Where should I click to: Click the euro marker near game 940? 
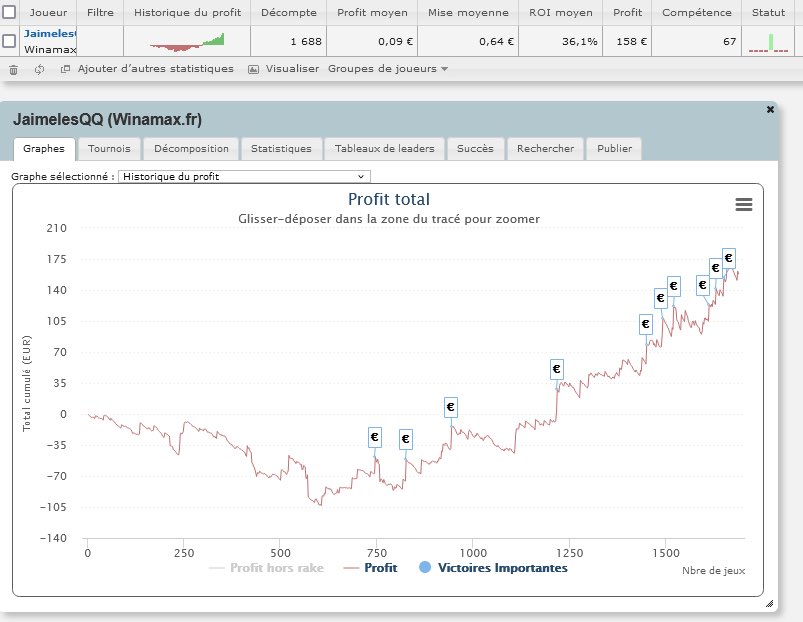click(451, 407)
